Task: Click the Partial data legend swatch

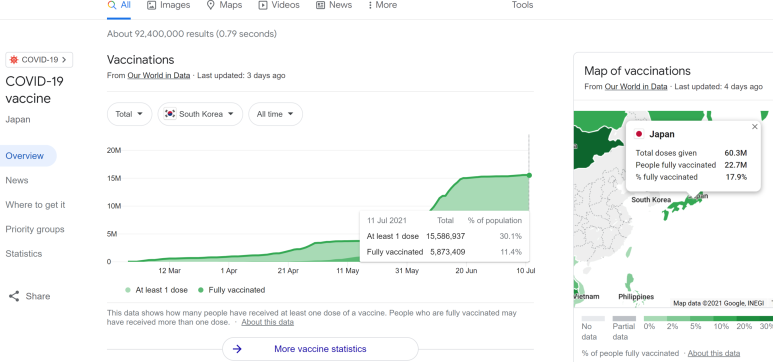Action: [624, 319]
